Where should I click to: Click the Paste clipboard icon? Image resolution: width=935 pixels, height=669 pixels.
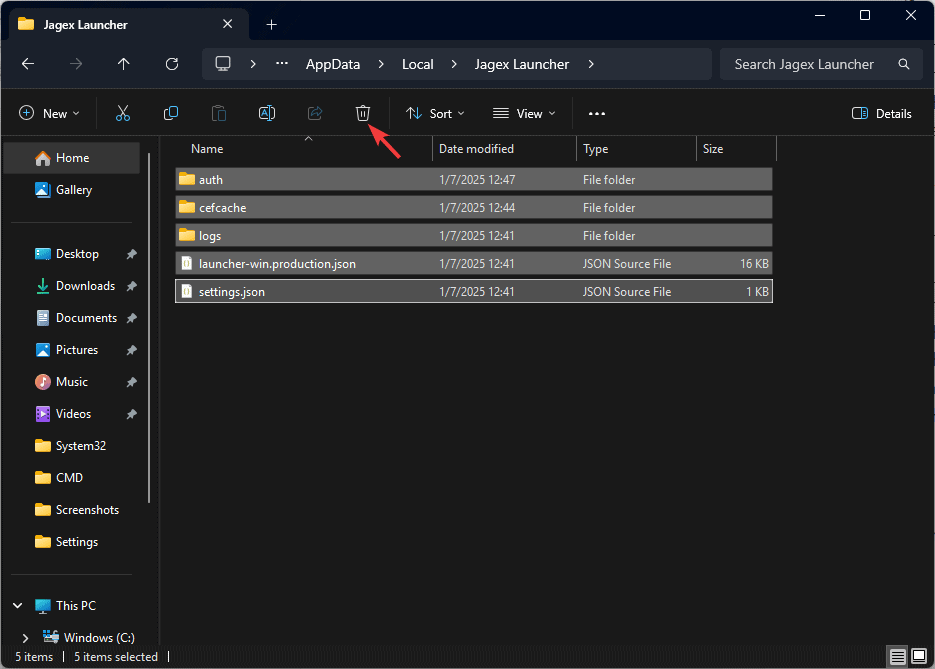click(x=219, y=113)
